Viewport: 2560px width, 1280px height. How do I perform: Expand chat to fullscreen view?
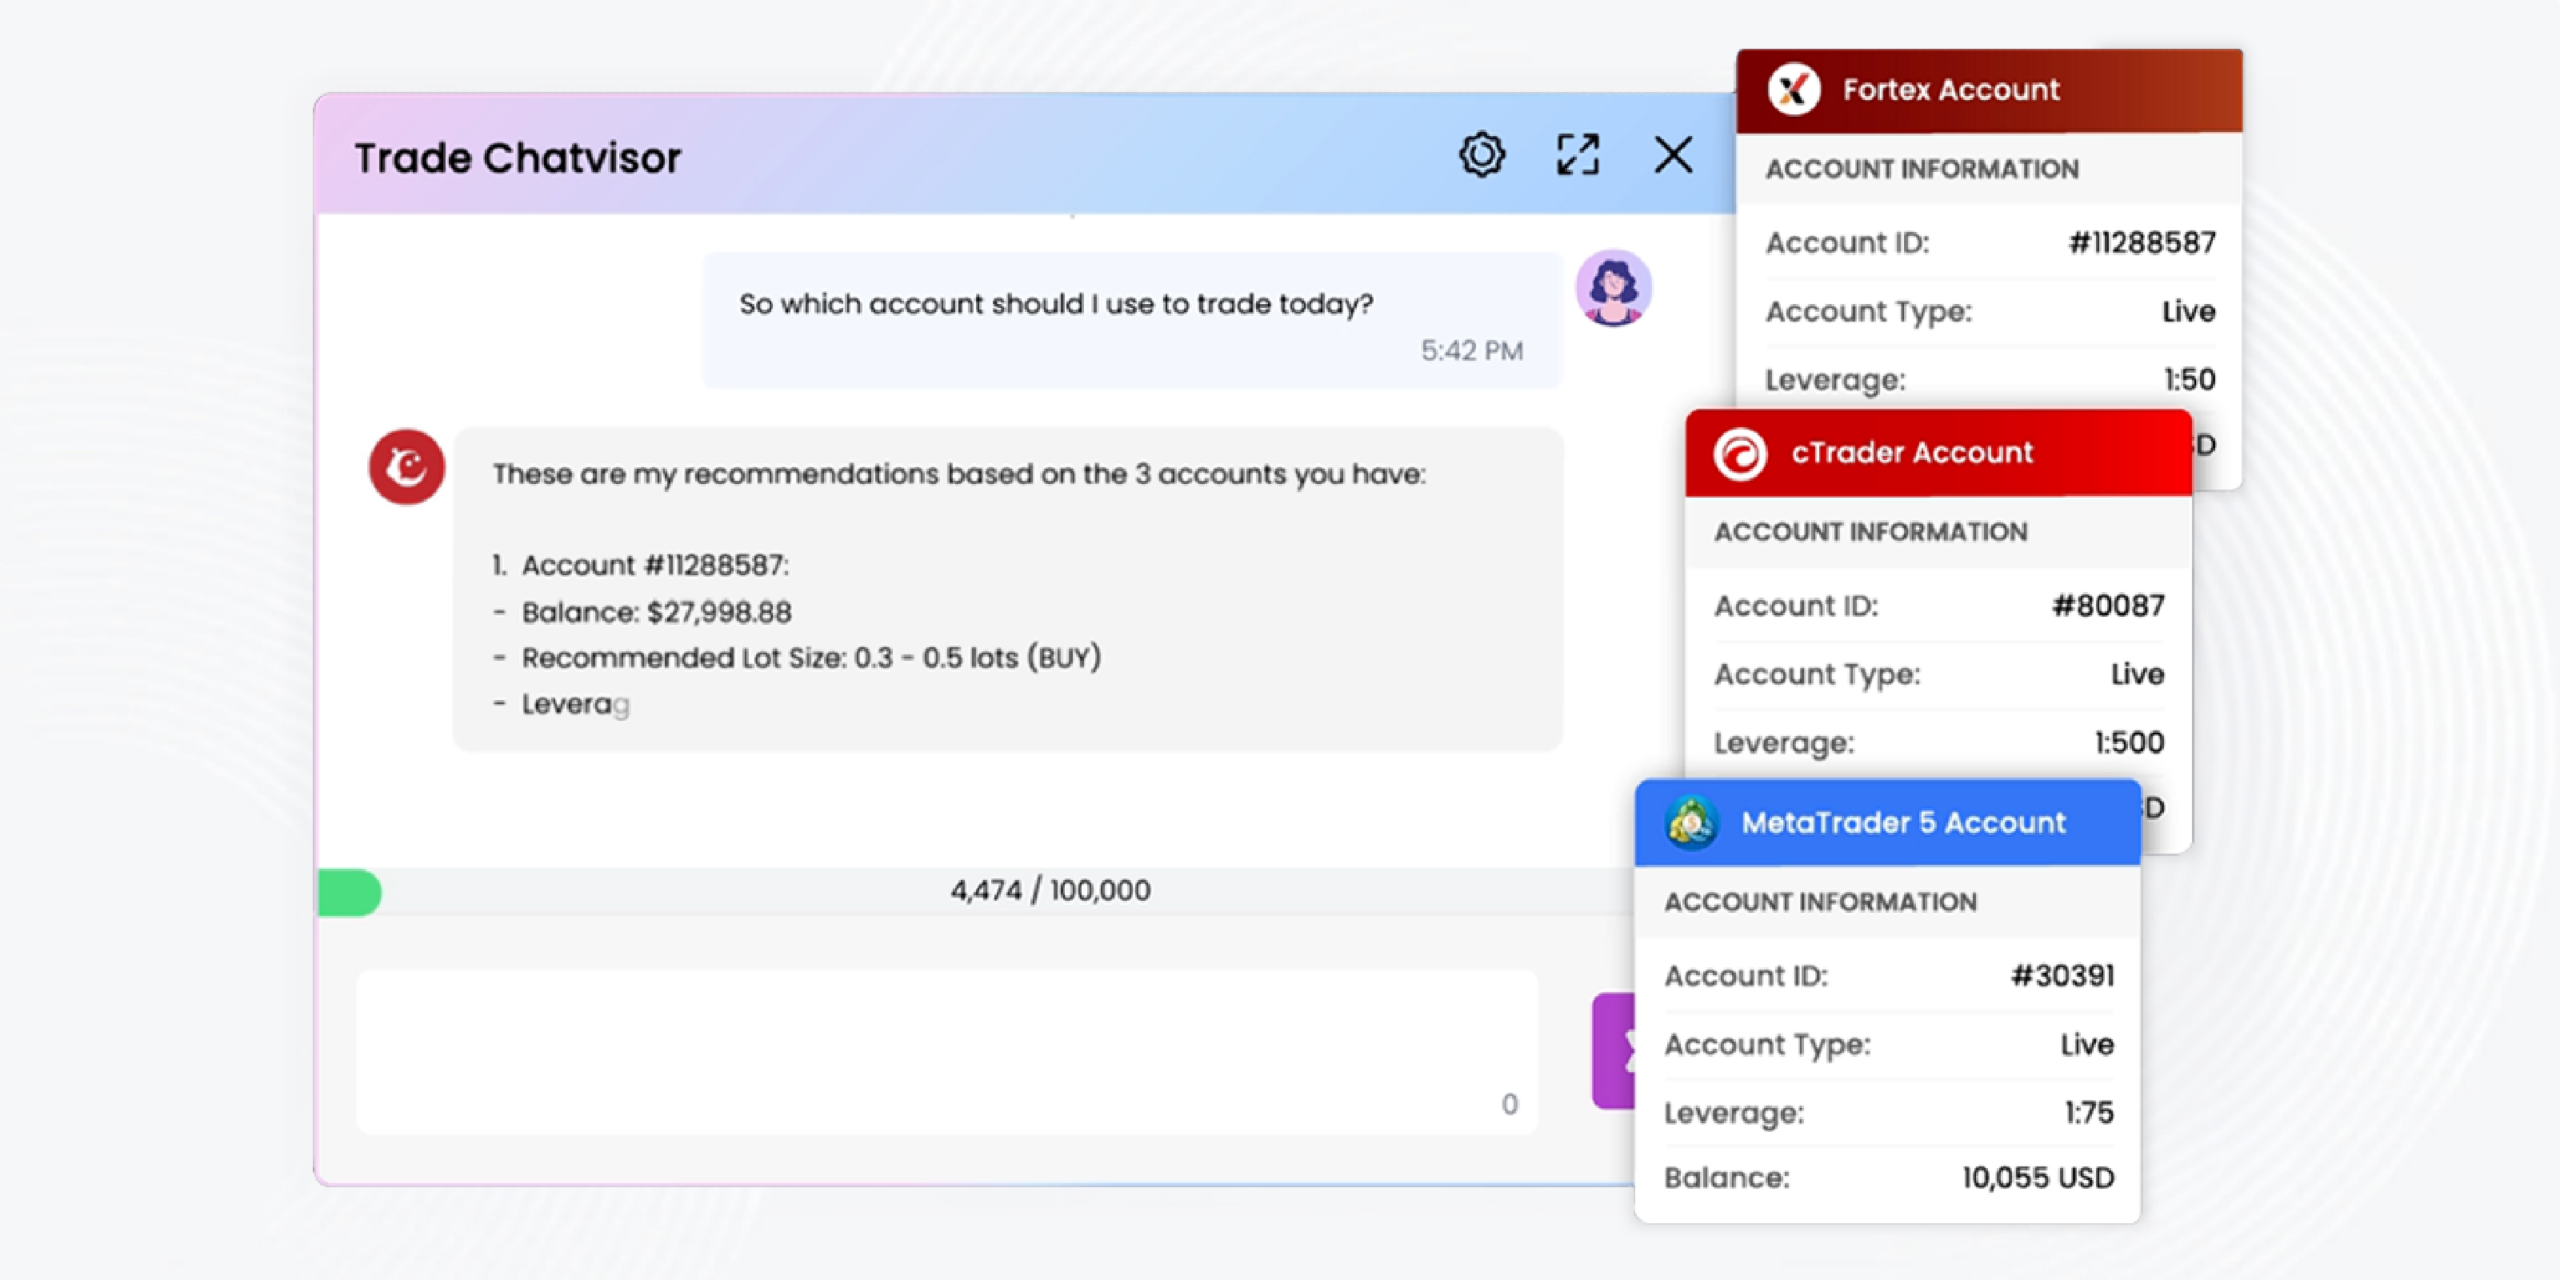click(1577, 155)
